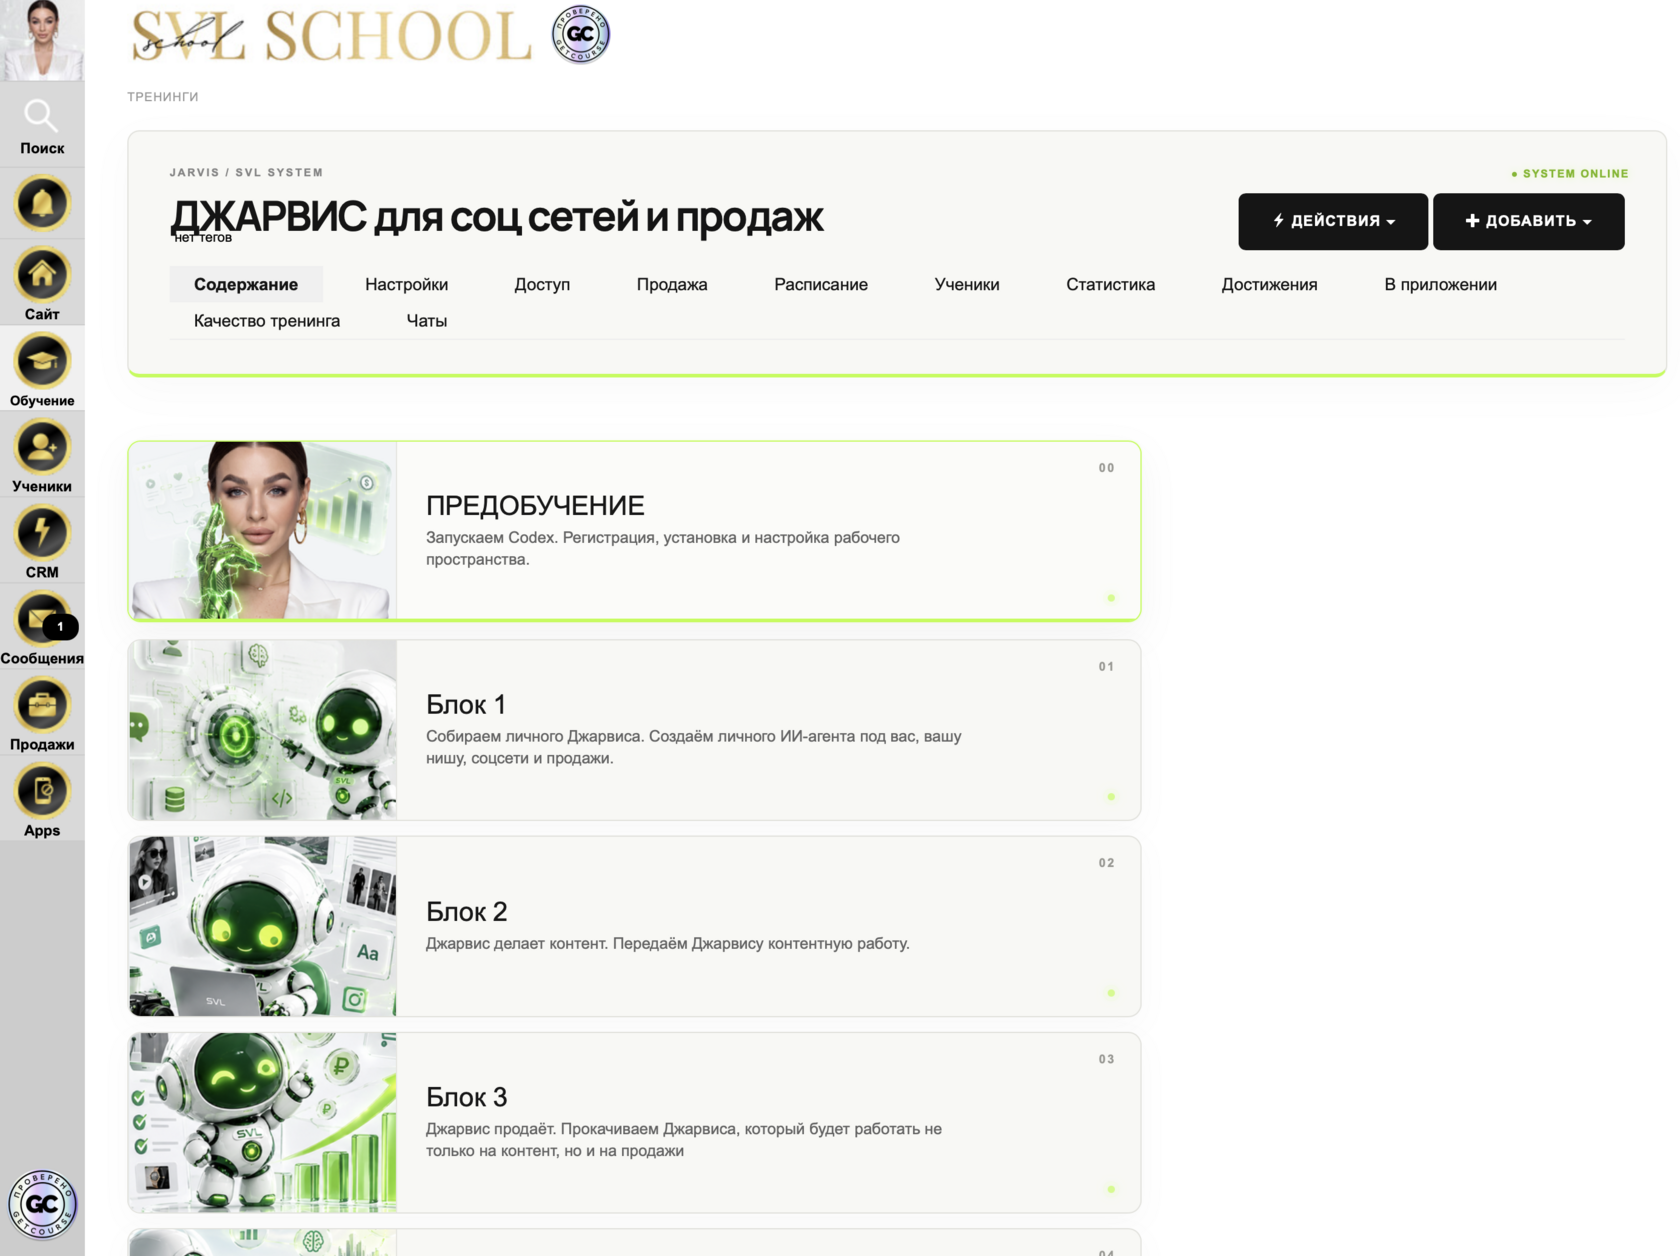Image resolution: width=1680 pixels, height=1256 pixels.
Task: Switch to the Расписание tab
Action: [821, 284]
